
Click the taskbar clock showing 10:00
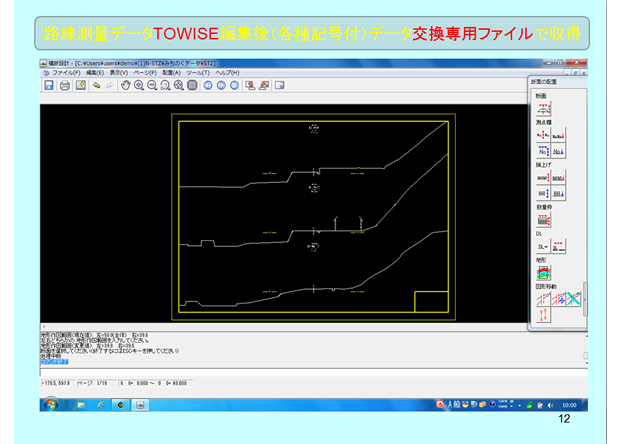point(569,405)
